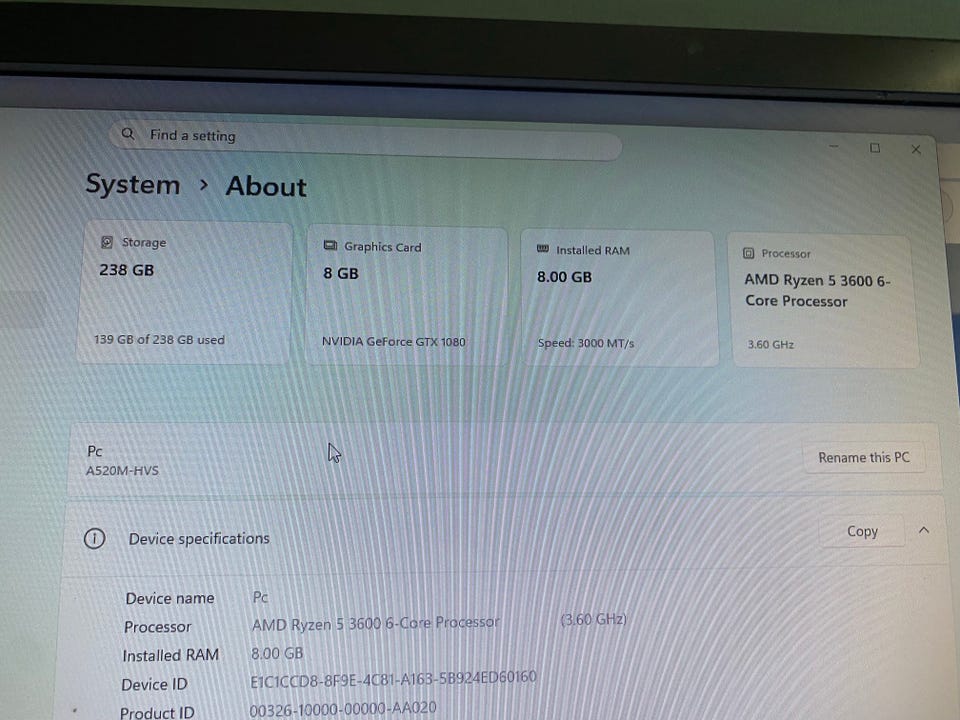960x720 pixels.
Task: Open the Processor card
Action: [824, 301]
